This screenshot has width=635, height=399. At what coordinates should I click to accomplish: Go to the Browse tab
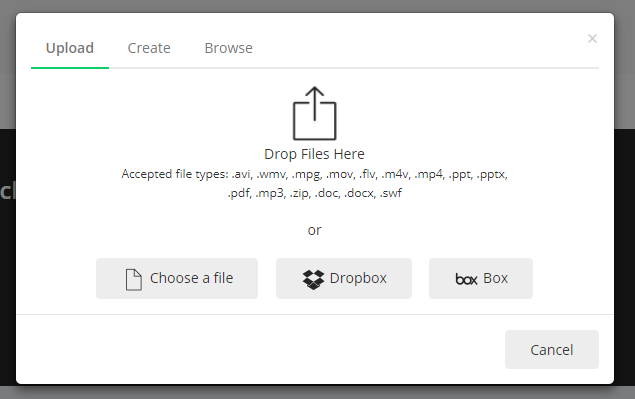(x=228, y=48)
